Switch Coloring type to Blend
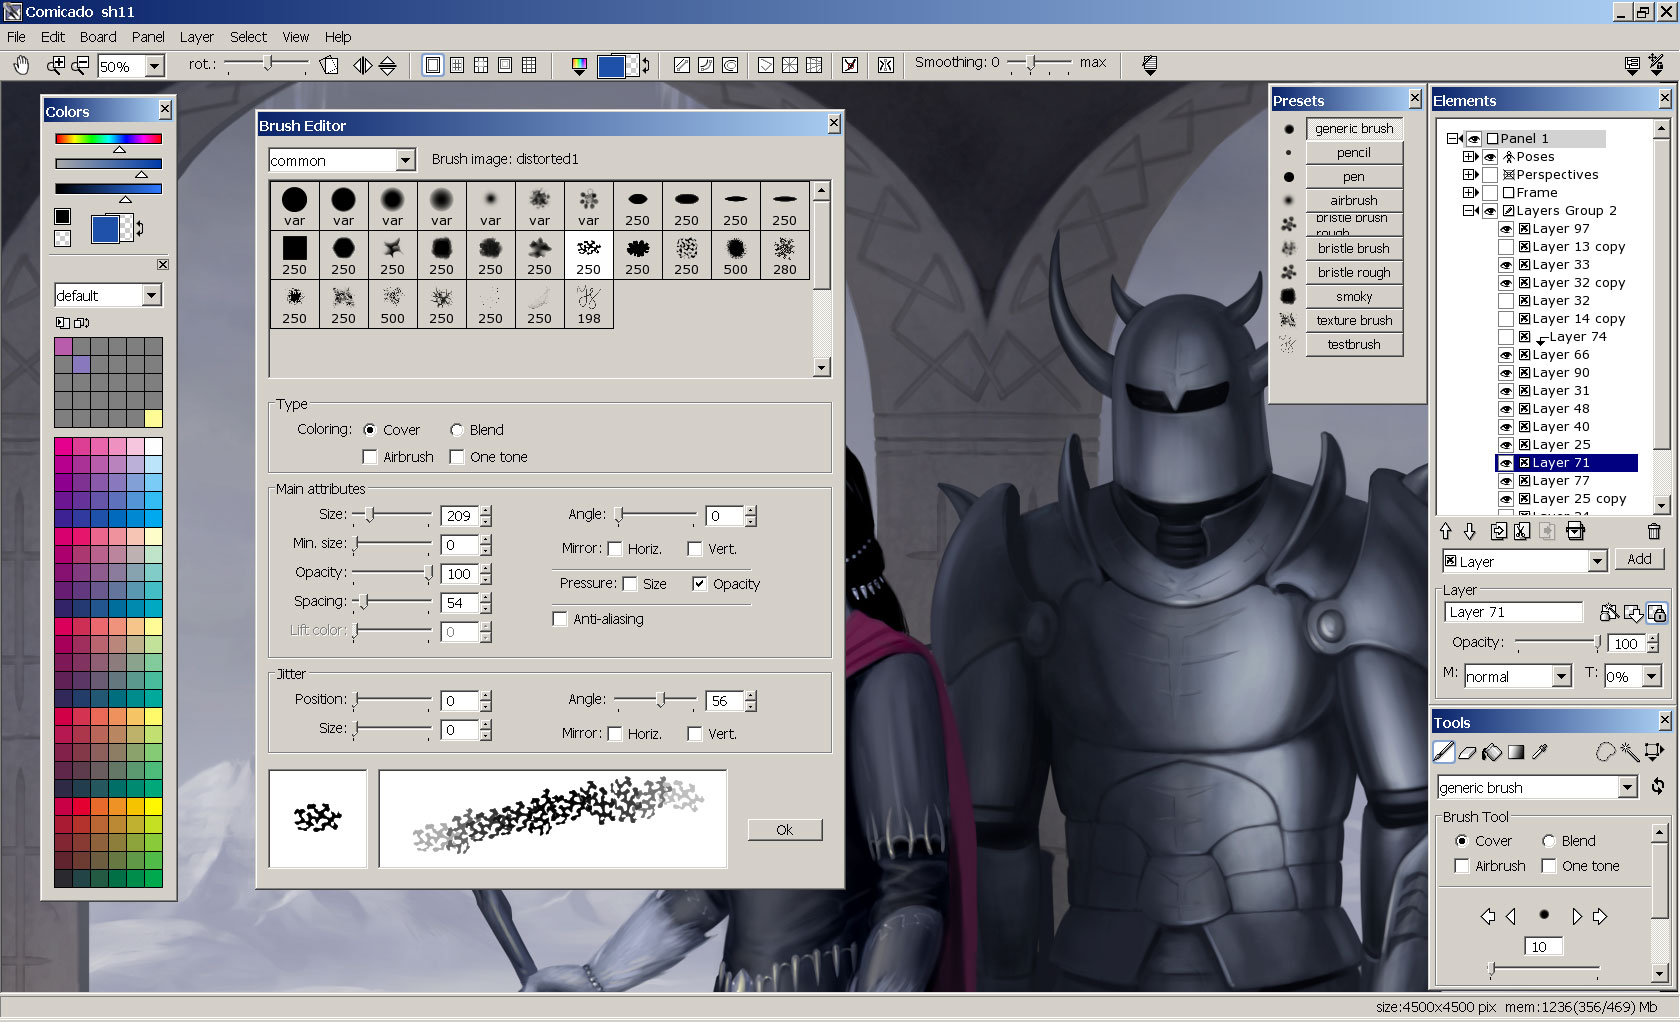Image resolution: width=1680 pixels, height=1022 pixels. pos(457,429)
